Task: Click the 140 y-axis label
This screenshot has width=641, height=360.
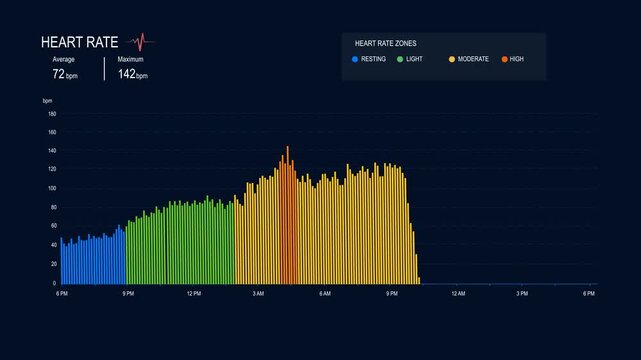Action: (x=52, y=151)
